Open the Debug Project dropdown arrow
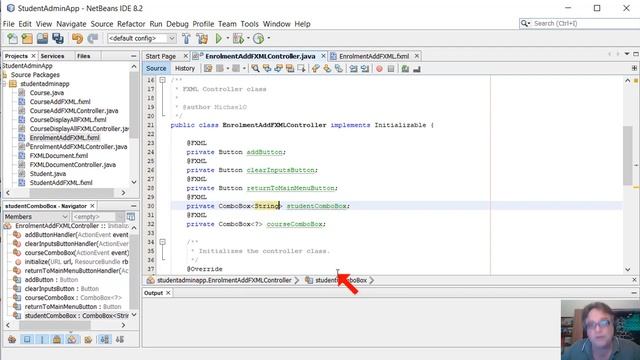The image size is (640, 360). tap(248, 38)
